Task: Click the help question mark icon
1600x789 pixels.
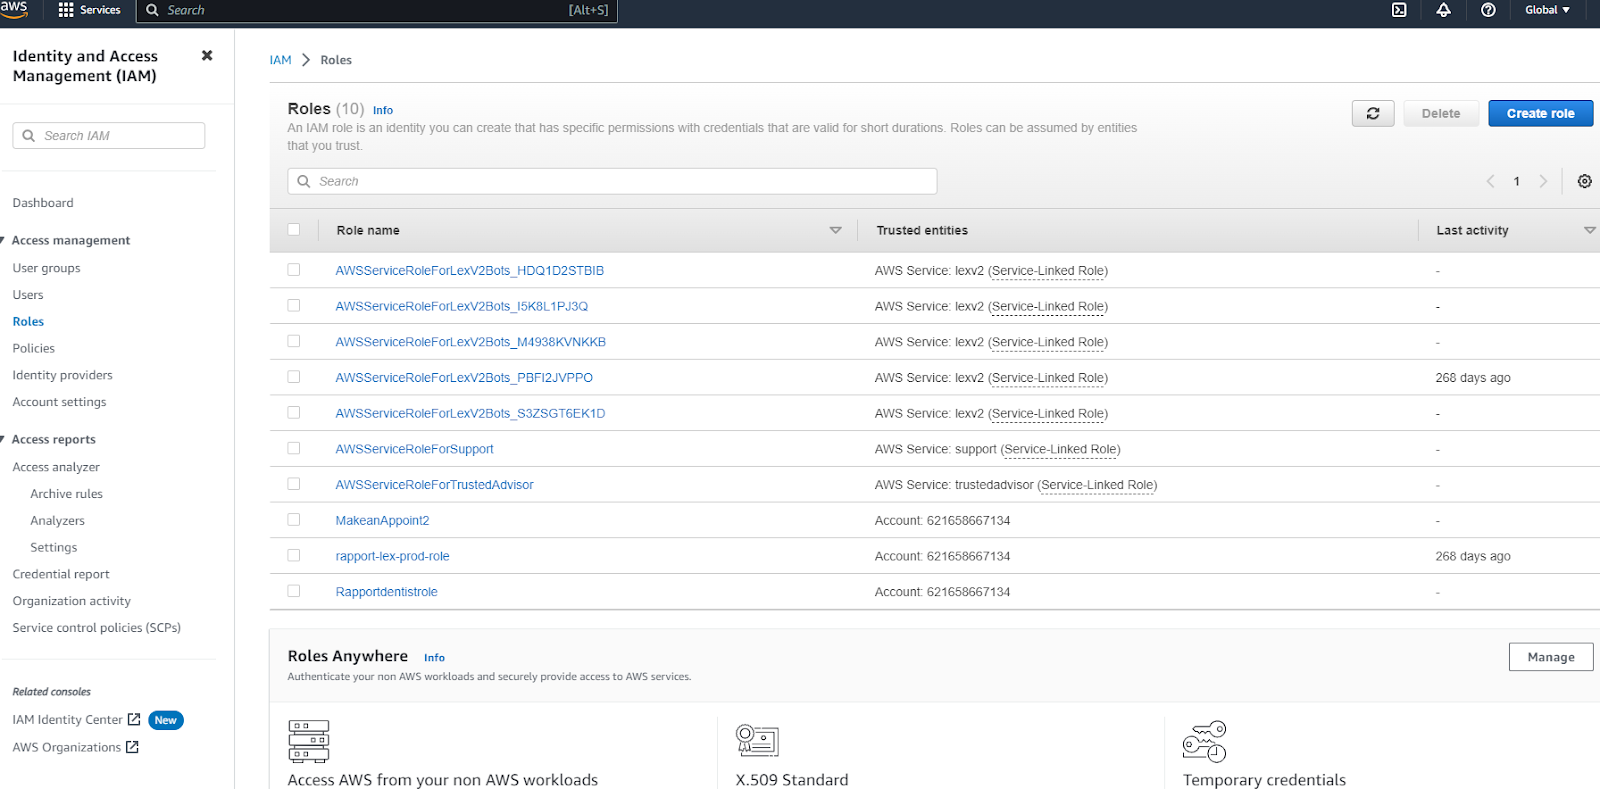Action: pyautogui.click(x=1488, y=10)
